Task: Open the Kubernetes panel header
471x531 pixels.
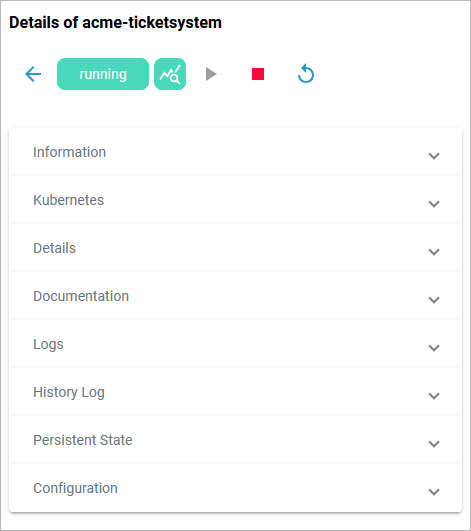Action: pyautogui.click(x=235, y=200)
